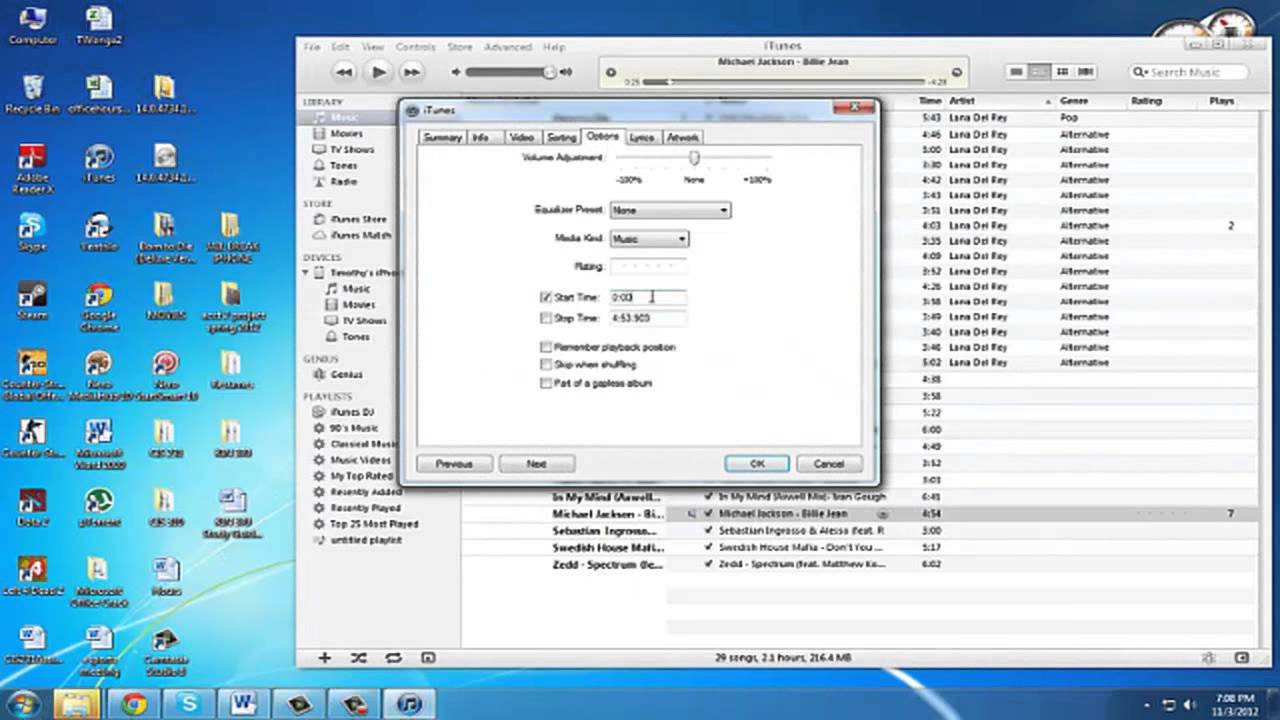Toggle repeat in the iTunes bottom bar
This screenshot has height=720, width=1280.
(393, 658)
